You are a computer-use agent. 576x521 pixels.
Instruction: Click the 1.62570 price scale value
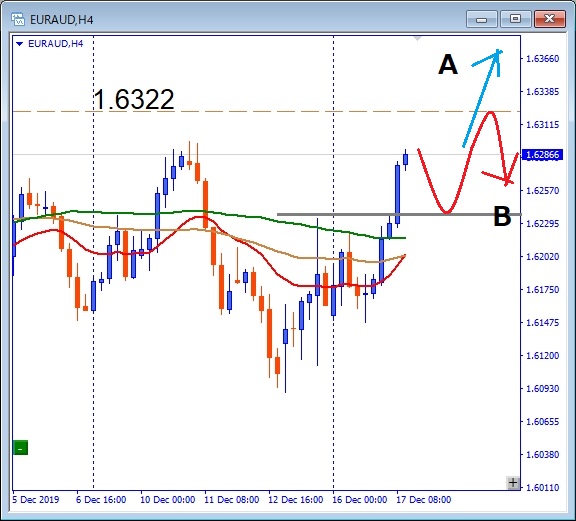point(543,191)
